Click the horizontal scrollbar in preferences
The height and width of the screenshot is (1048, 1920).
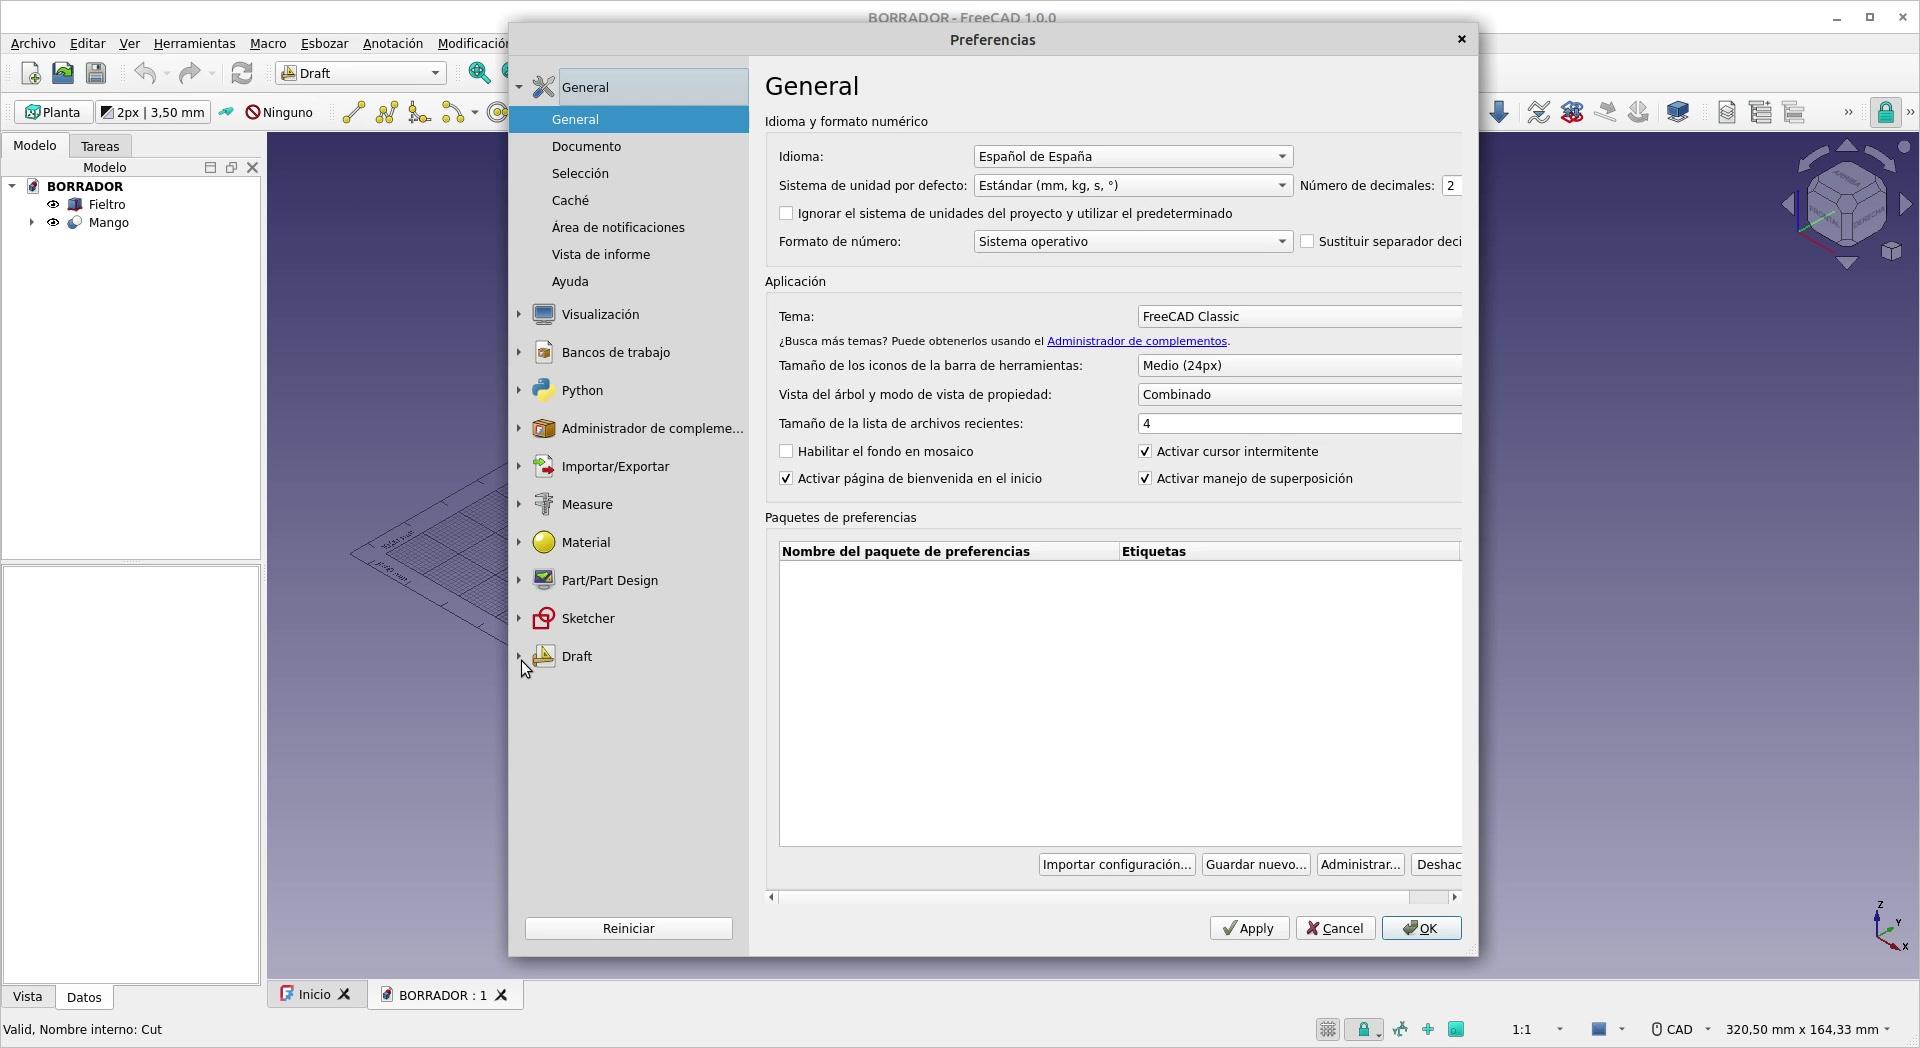point(1112,897)
